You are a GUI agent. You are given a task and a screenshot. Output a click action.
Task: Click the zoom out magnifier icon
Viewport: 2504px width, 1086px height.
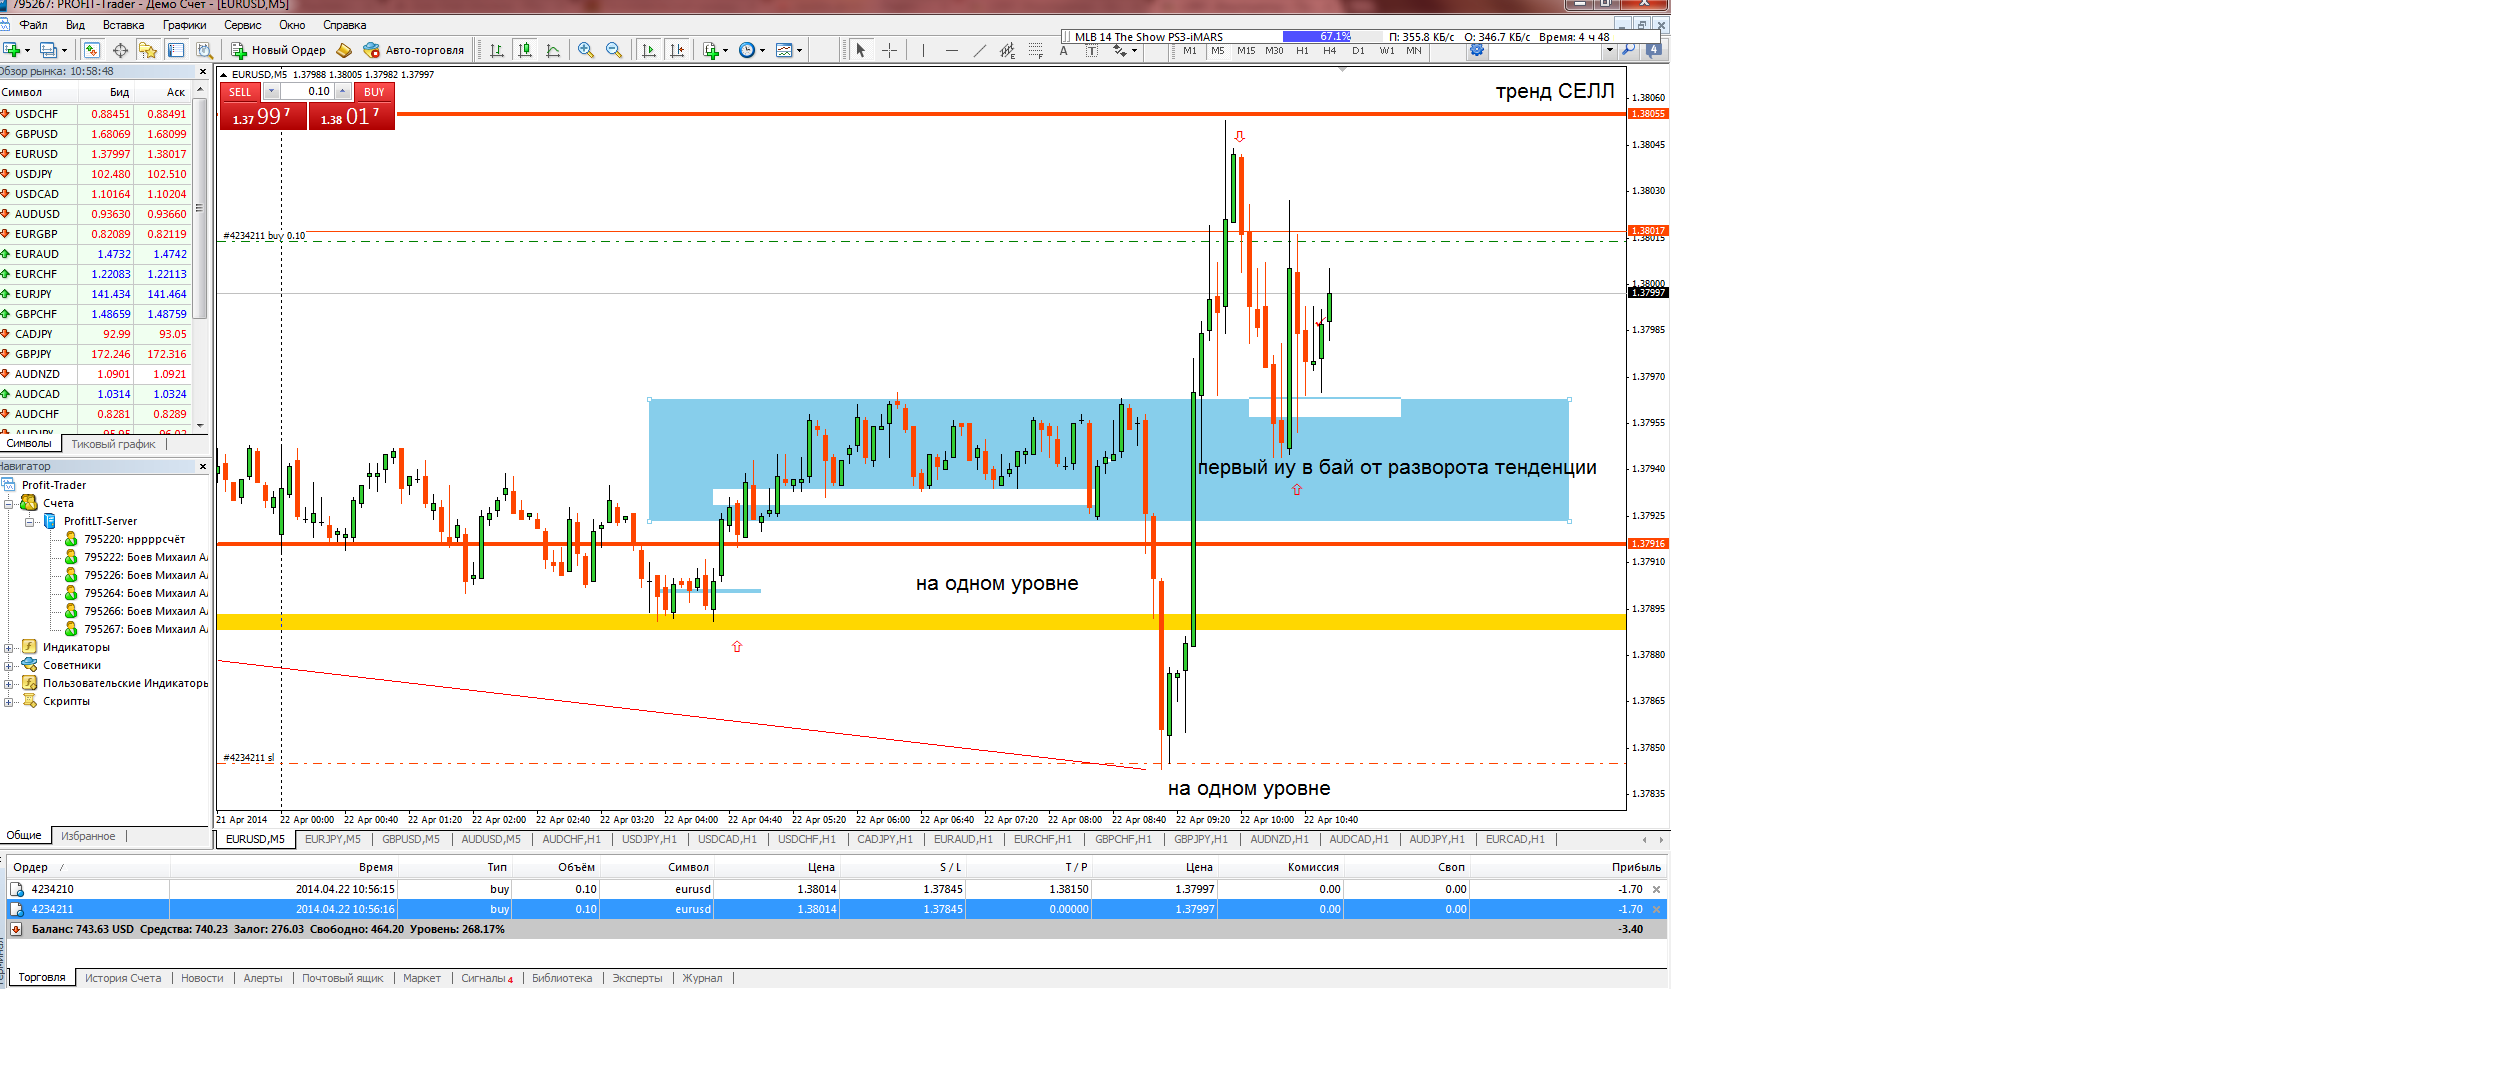pyautogui.click(x=614, y=50)
